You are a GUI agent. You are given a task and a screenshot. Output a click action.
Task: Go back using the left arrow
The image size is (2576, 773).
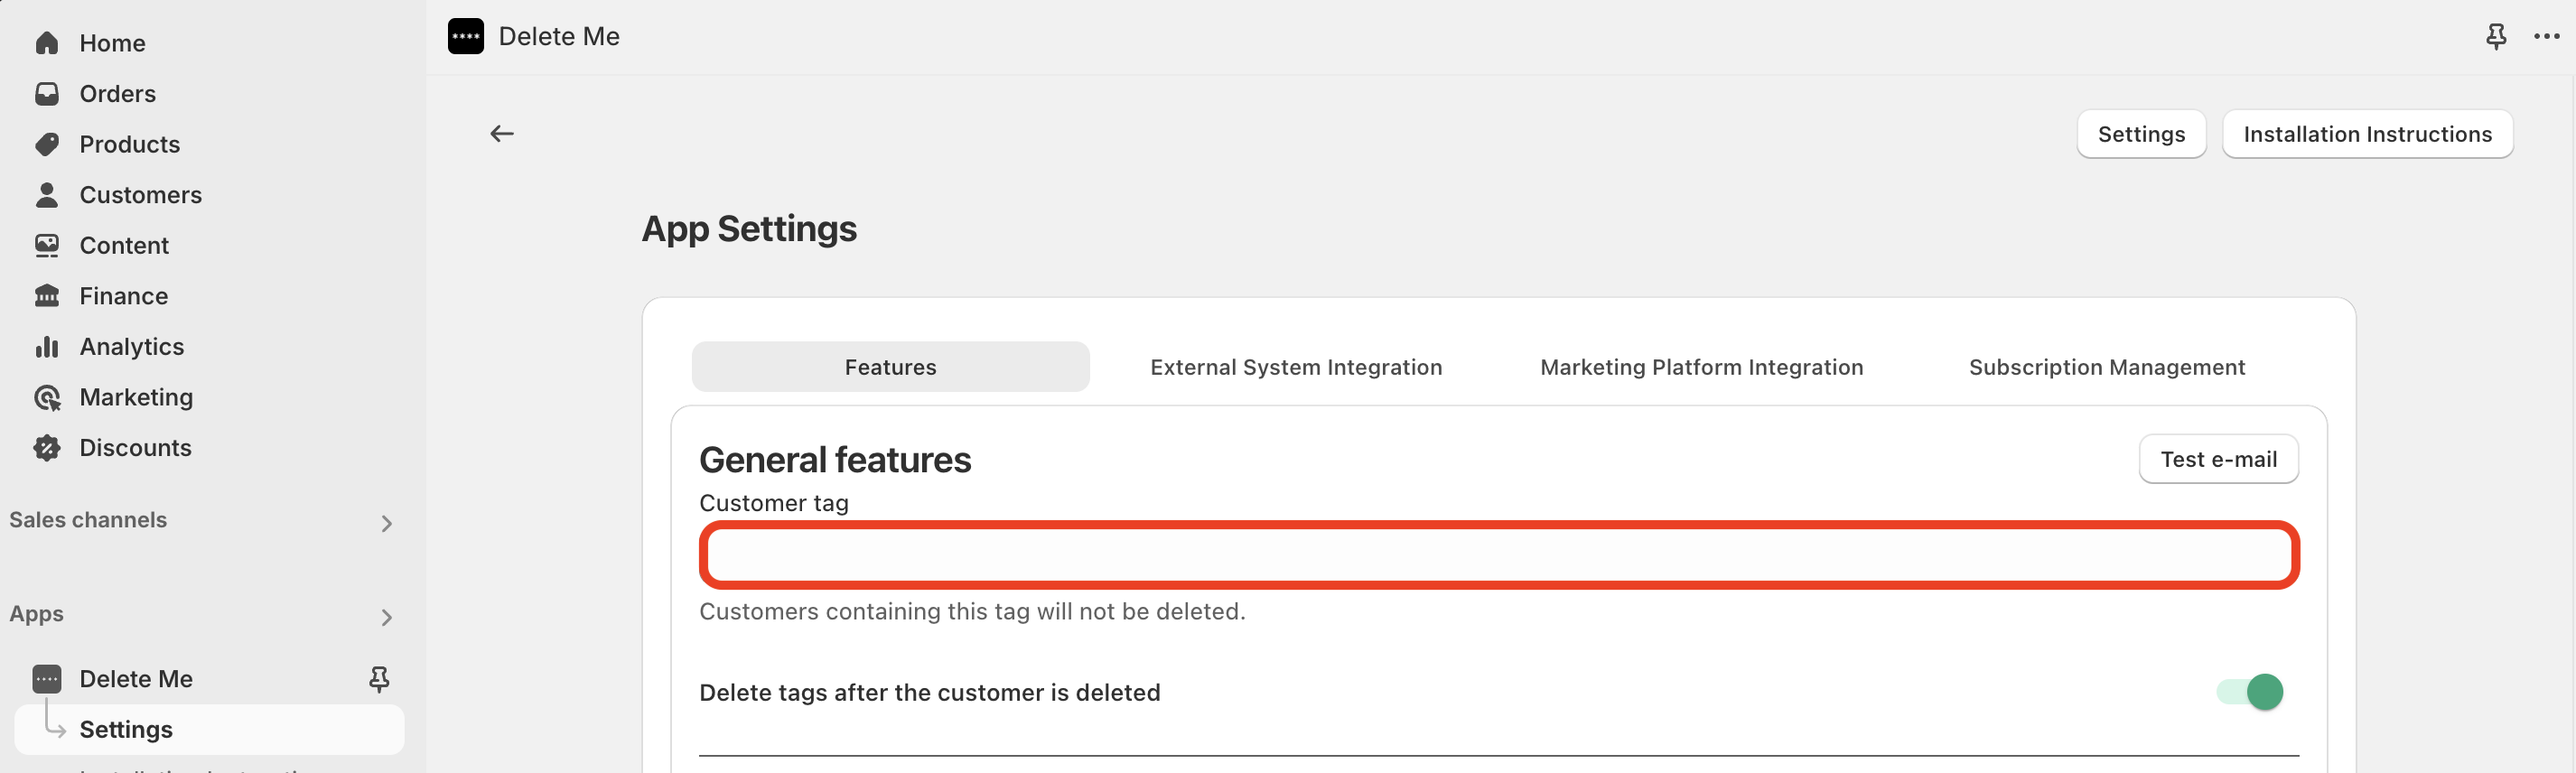coord(502,133)
